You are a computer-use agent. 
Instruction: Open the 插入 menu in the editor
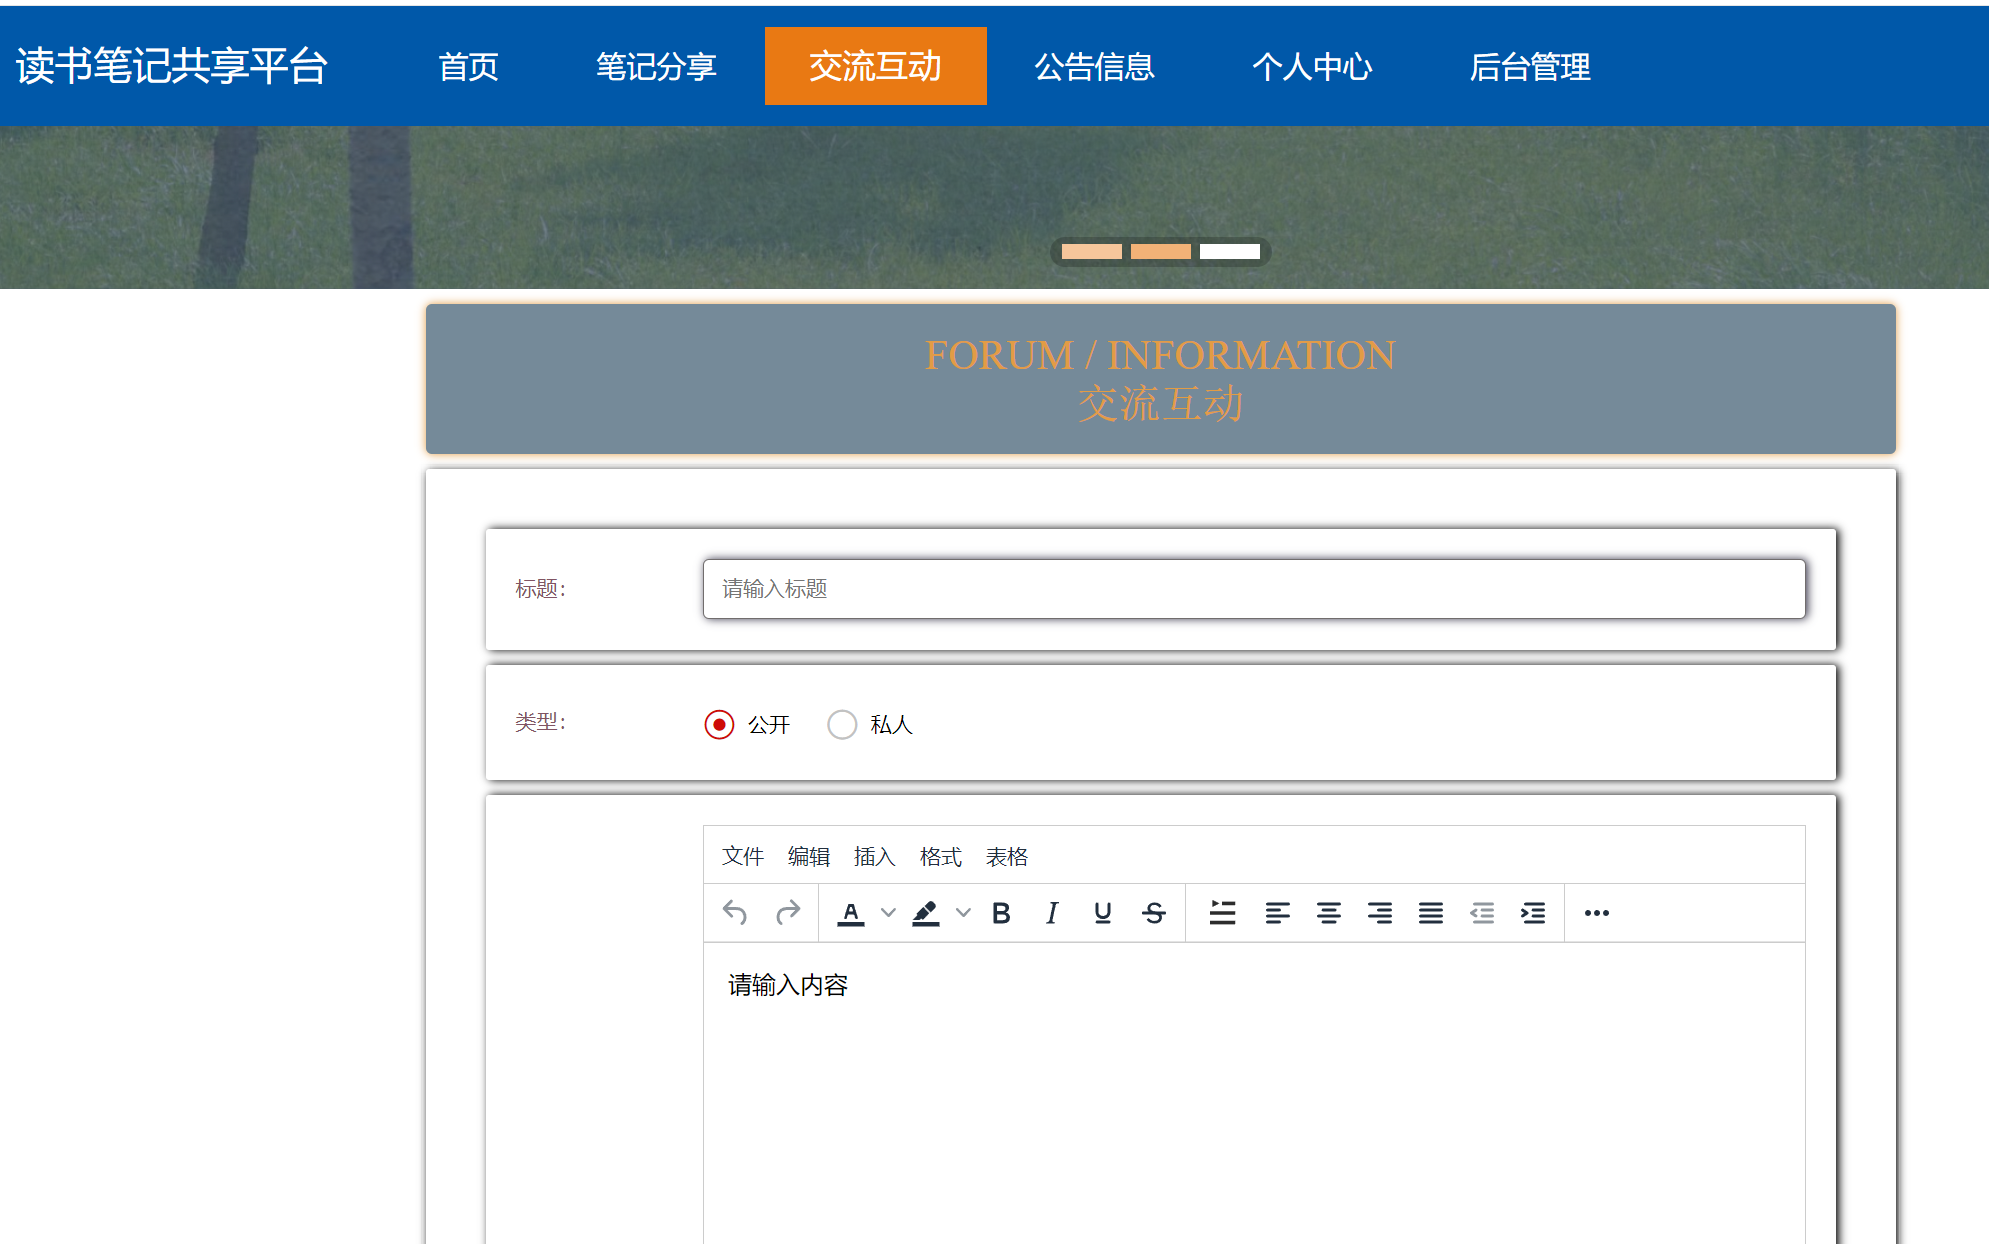(x=874, y=856)
